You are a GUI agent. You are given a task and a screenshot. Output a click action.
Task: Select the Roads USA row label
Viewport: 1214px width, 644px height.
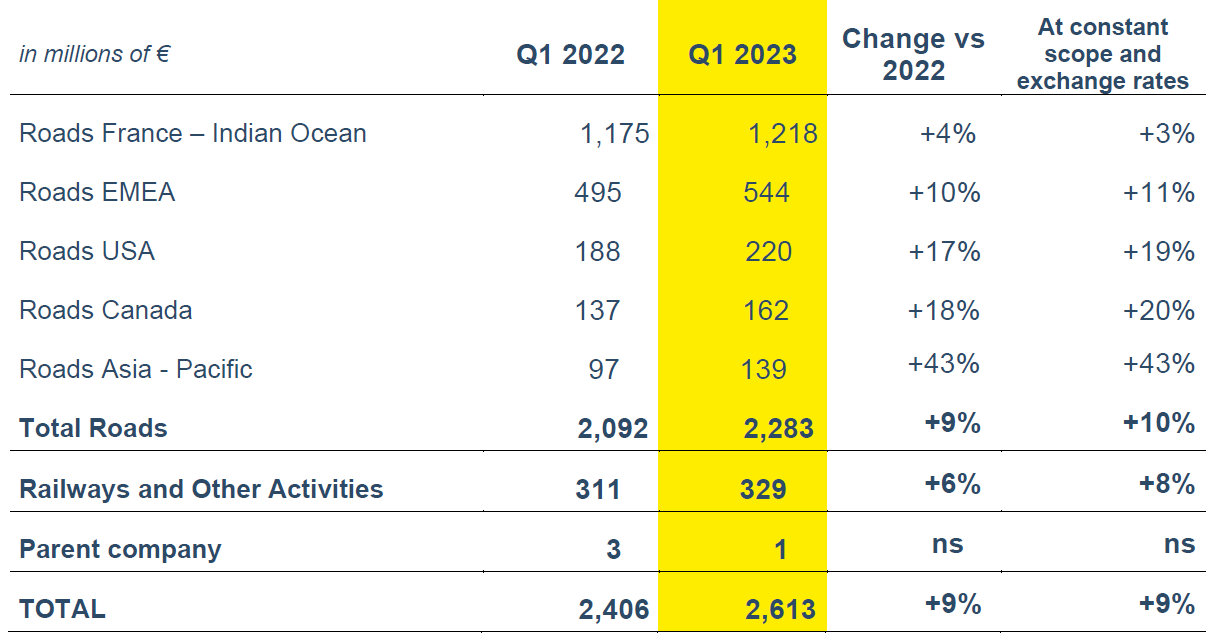(x=87, y=251)
